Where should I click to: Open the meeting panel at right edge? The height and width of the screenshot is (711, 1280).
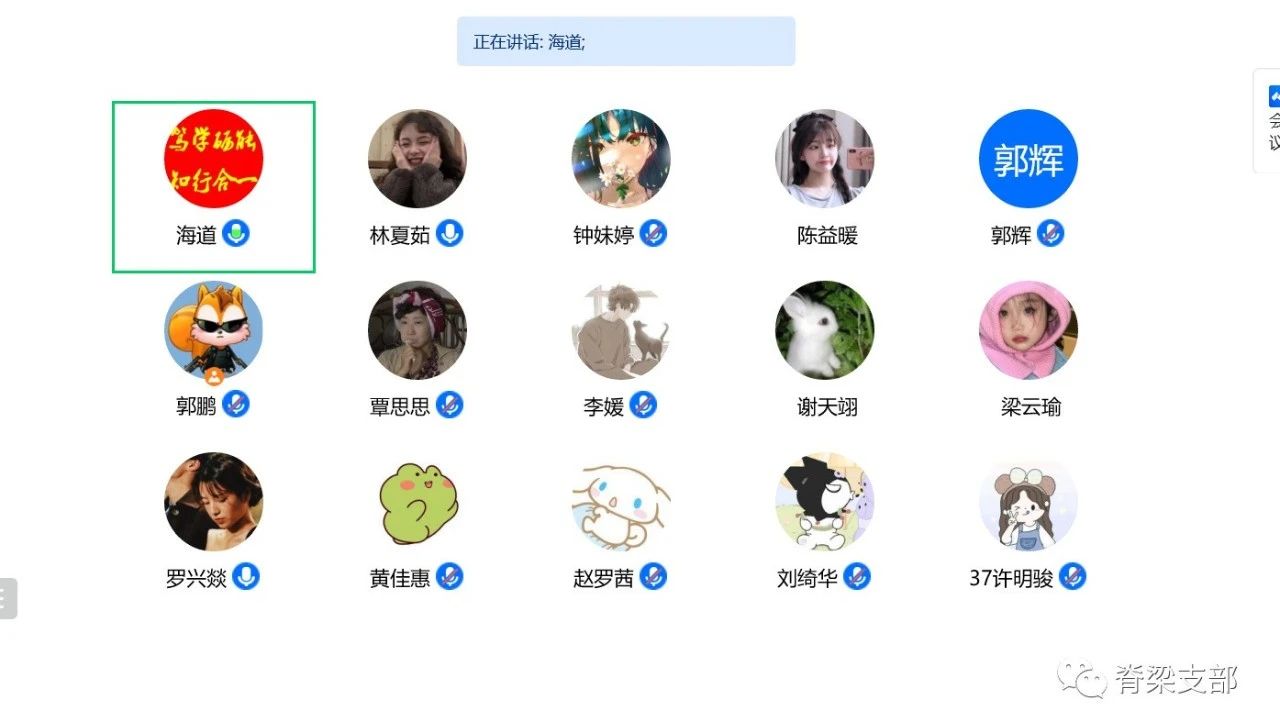(x=1268, y=121)
